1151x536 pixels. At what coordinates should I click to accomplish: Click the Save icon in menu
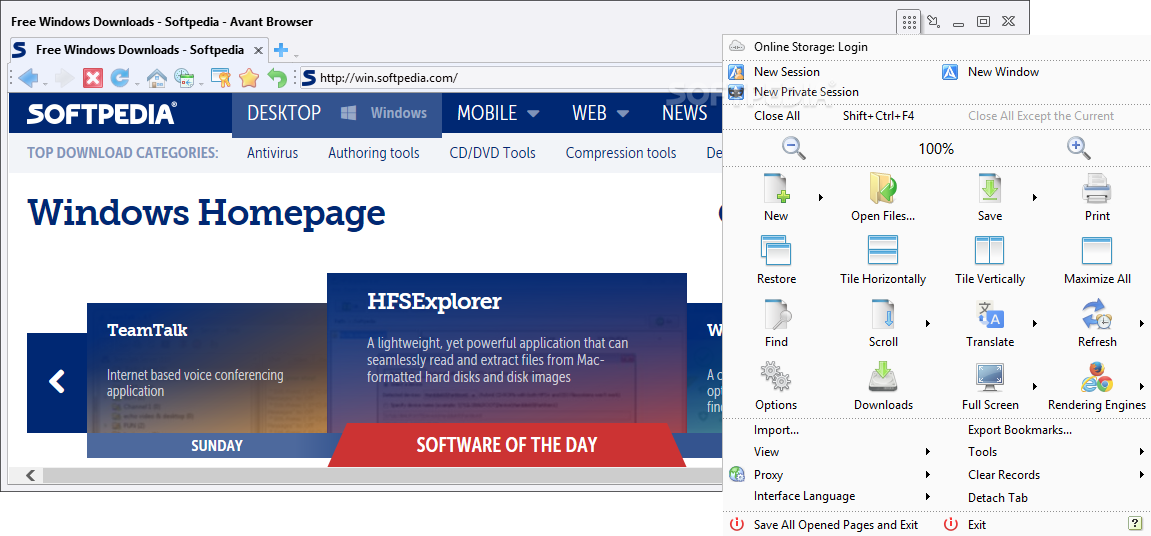990,188
